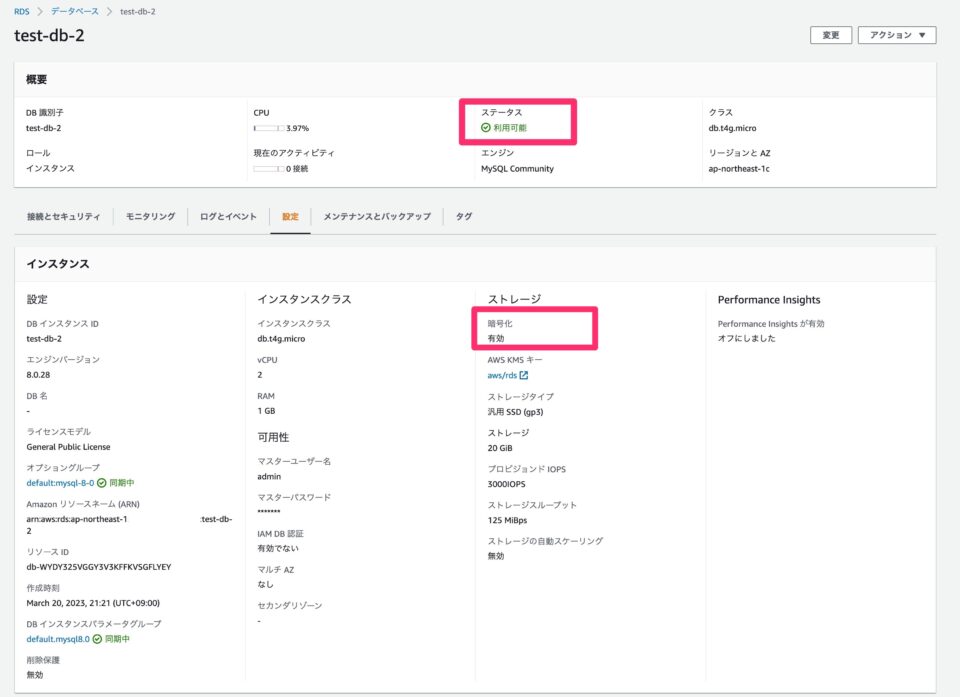Click the sync icon next to default.mysql8.0
This screenshot has width=960, height=697.
coord(97,638)
